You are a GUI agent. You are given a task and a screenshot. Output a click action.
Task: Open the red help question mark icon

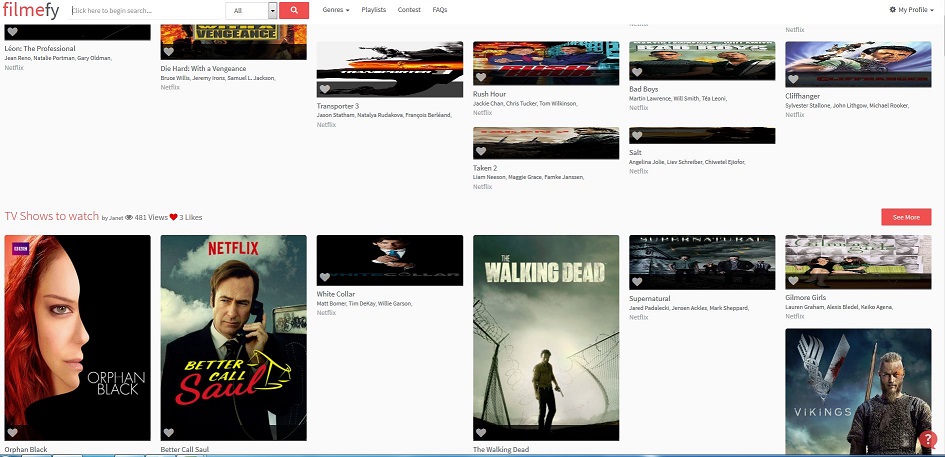(x=928, y=439)
